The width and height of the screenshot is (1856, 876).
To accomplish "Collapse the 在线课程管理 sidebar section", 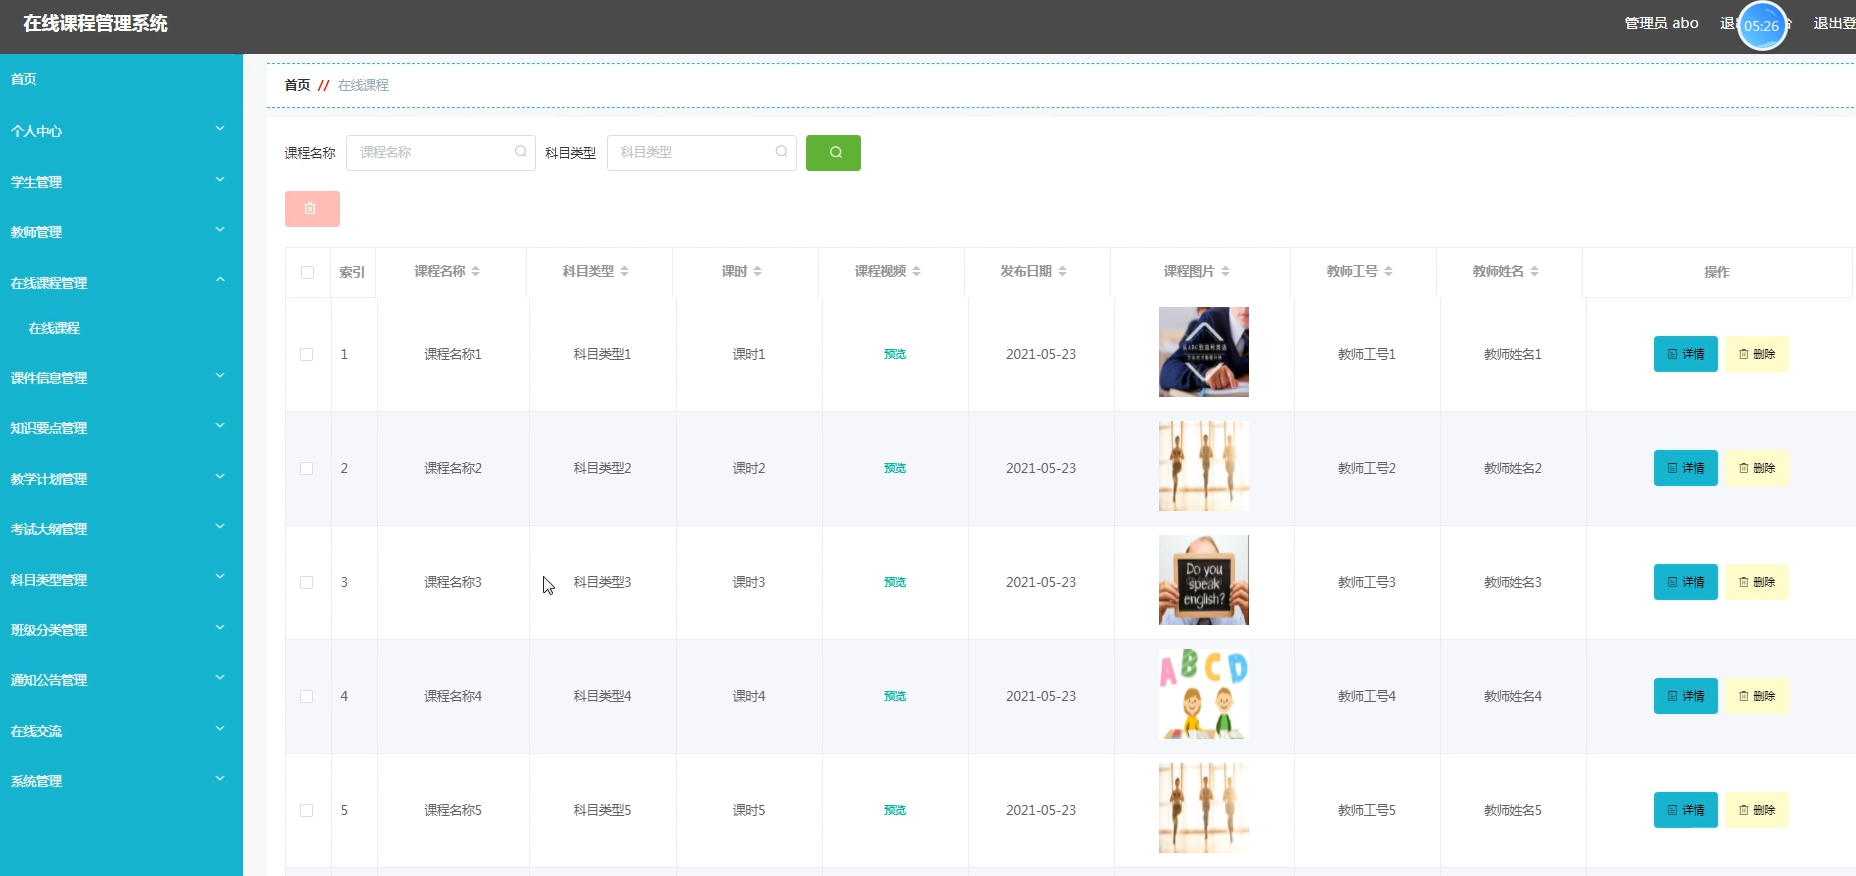I will pos(121,283).
